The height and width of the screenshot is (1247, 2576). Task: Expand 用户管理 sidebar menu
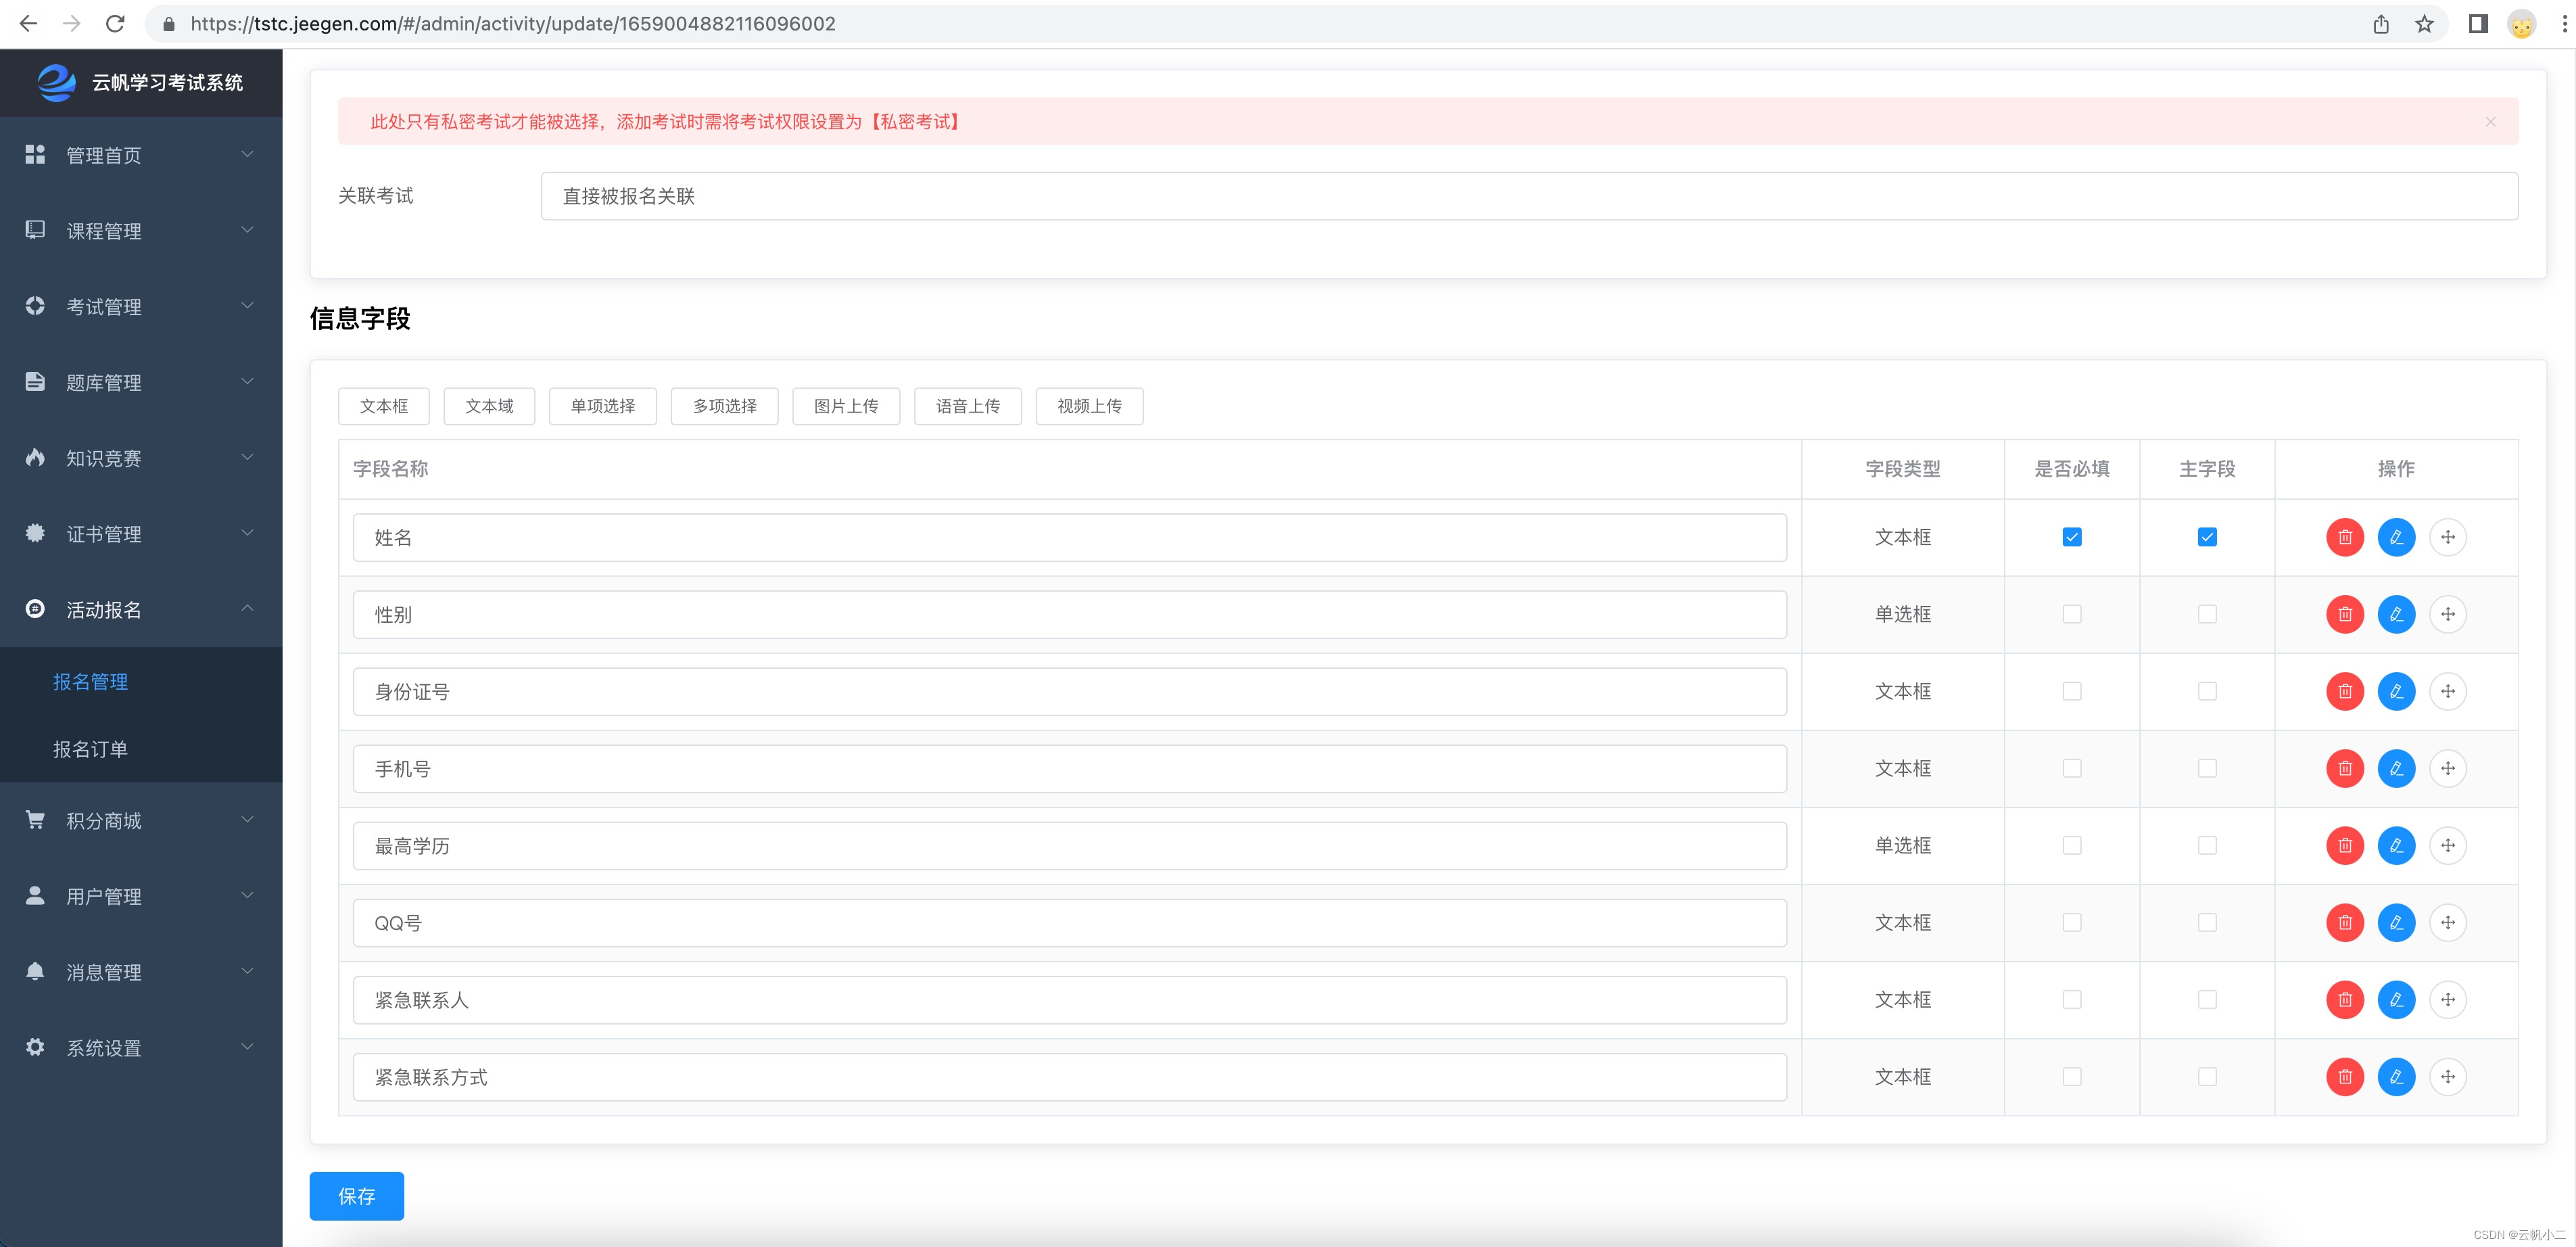click(141, 896)
